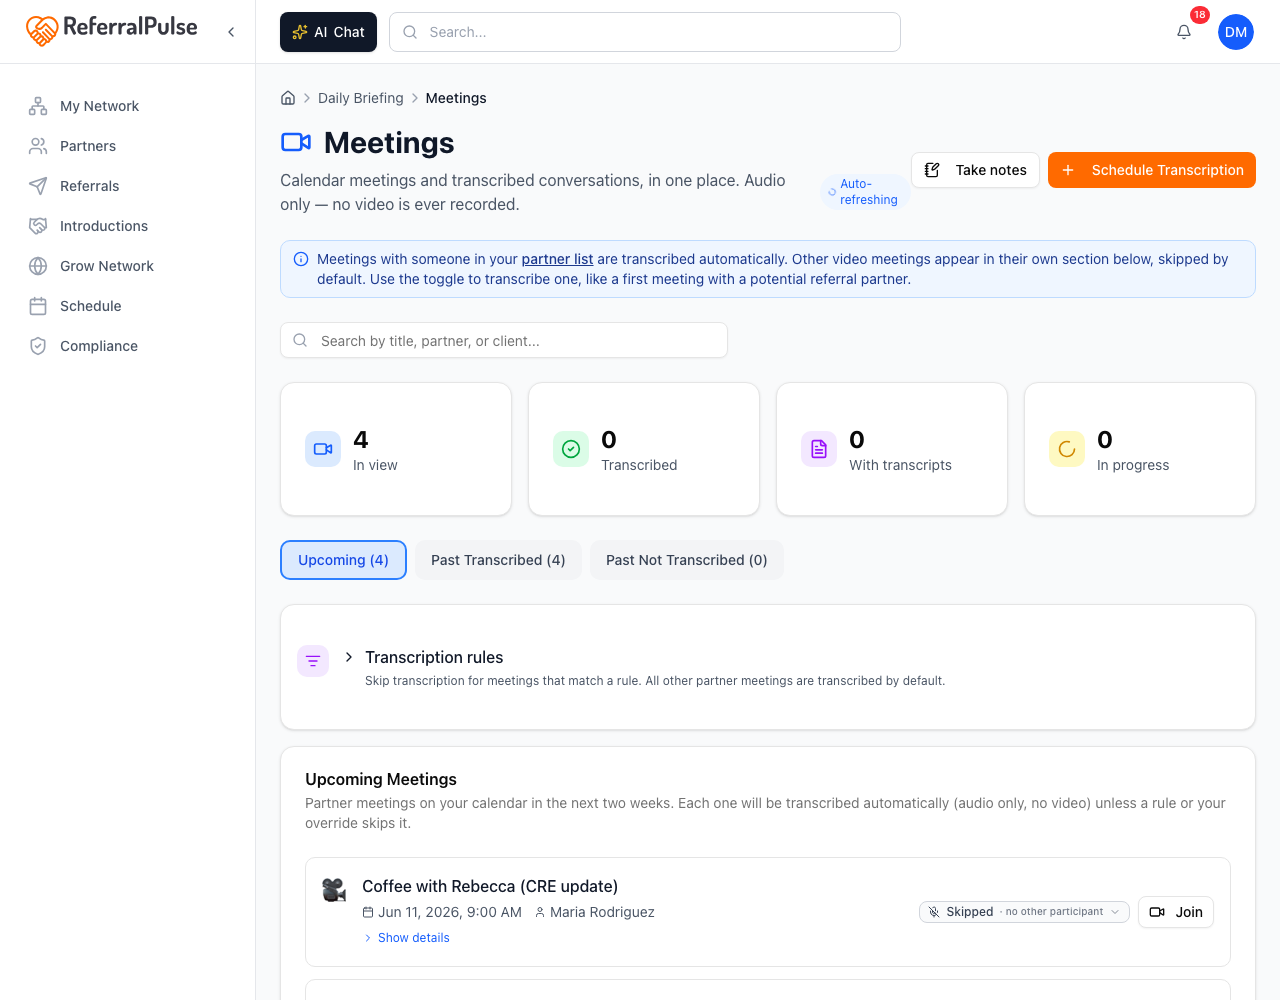Click the Compliance shield icon

[38, 346]
